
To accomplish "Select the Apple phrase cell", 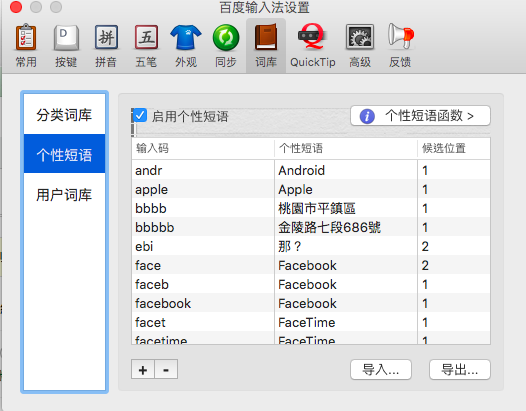I will (x=346, y=190).
